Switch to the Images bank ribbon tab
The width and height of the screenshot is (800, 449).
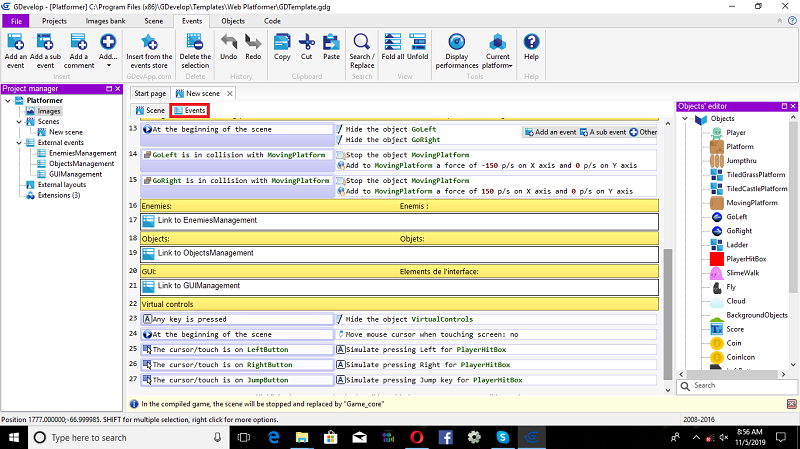point(105,20)
